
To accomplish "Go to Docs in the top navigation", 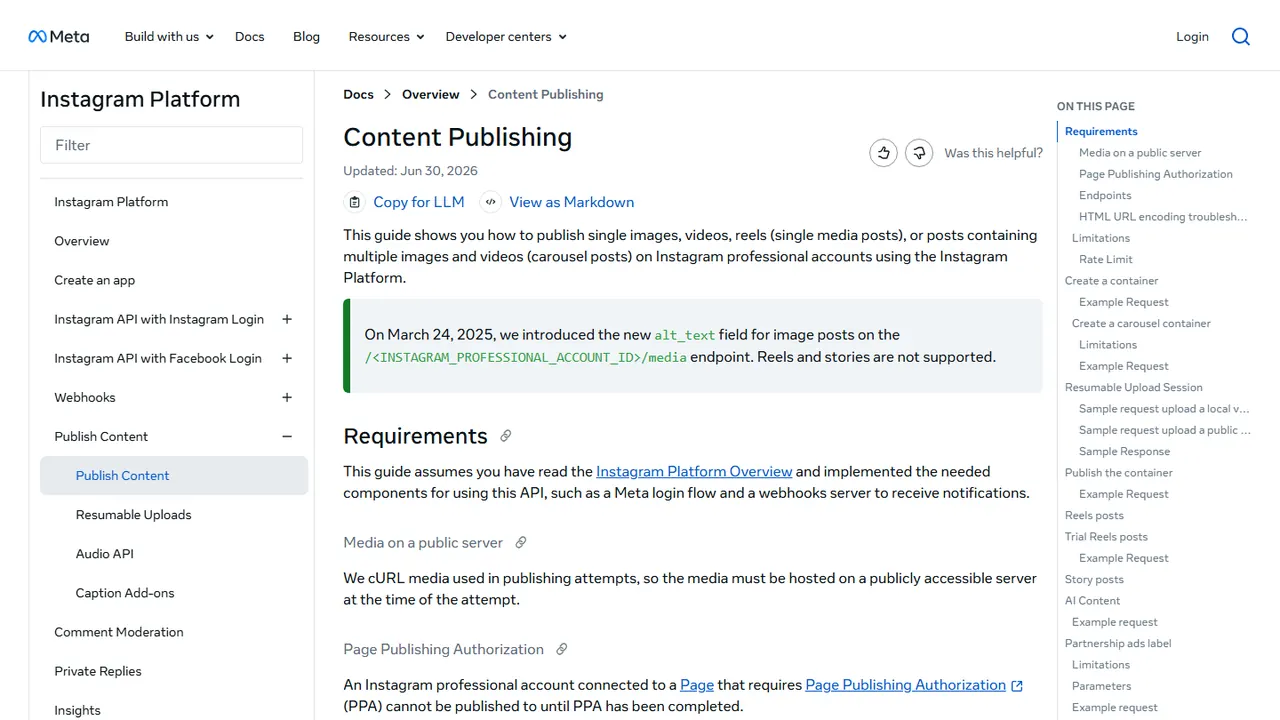I will [x=250, y=37].
